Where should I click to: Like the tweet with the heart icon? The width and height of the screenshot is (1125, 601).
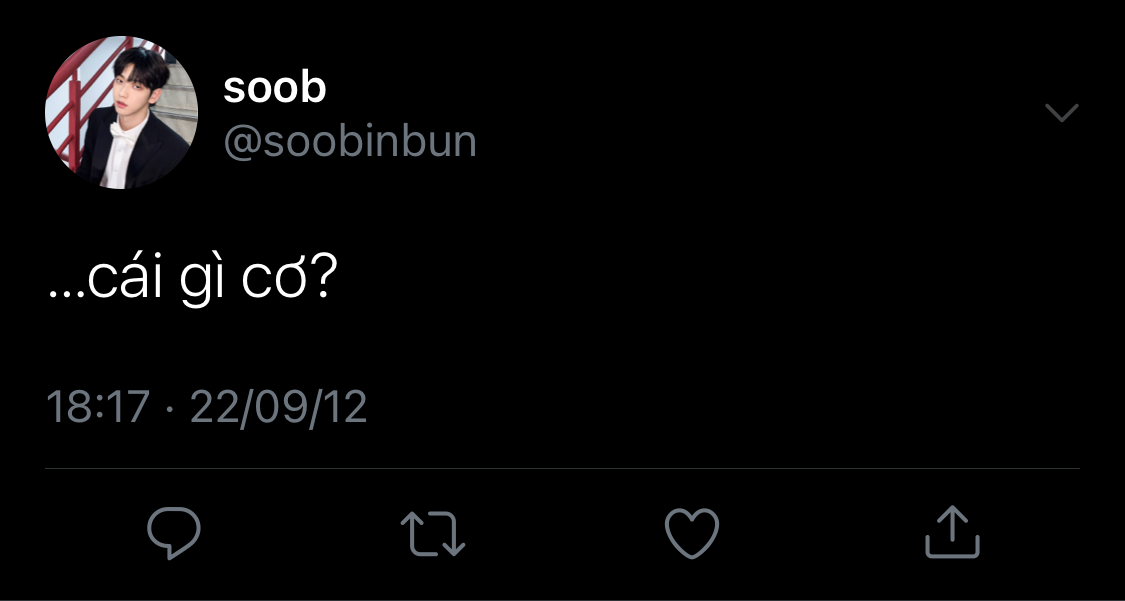(x=692, y=533)
